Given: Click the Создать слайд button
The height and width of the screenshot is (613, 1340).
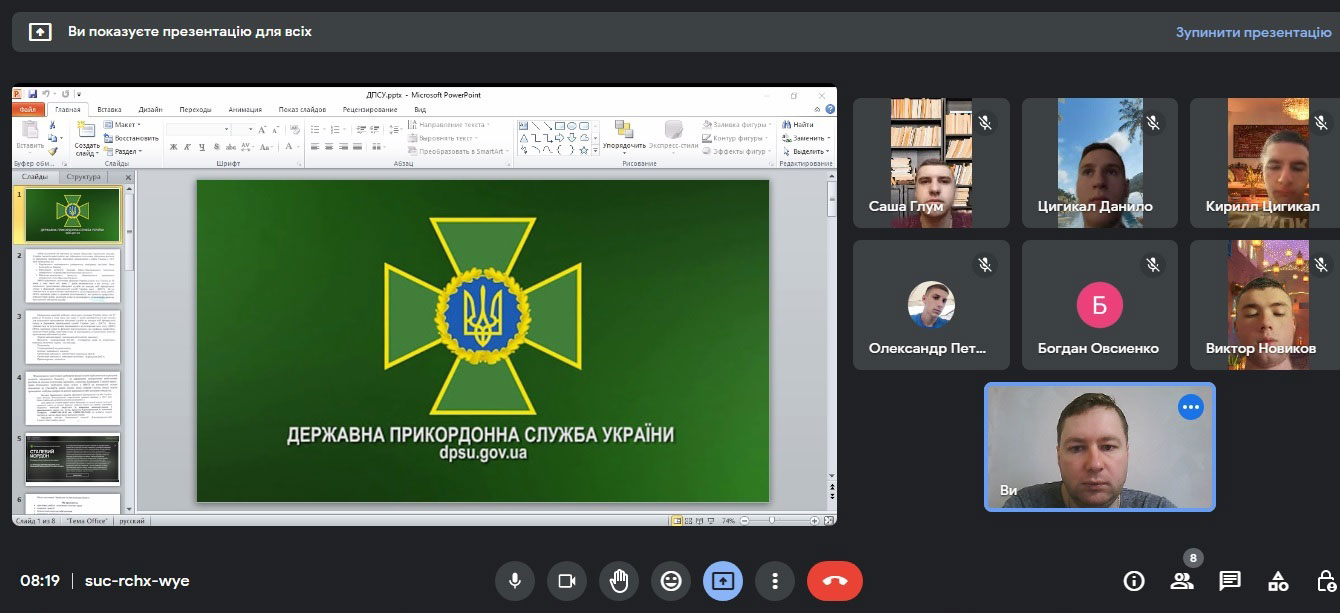Looking at the screenshot, I should pyautogui.click(x=87, y=138).
